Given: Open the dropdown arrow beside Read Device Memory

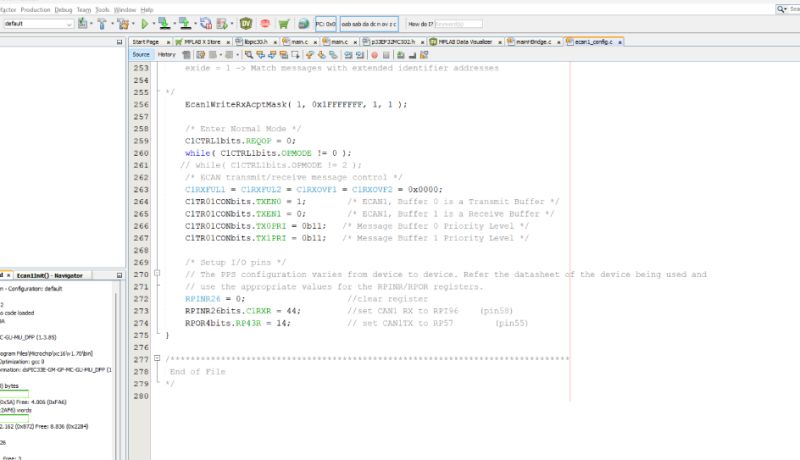Looking at the screenshot, I should [195, 24].
